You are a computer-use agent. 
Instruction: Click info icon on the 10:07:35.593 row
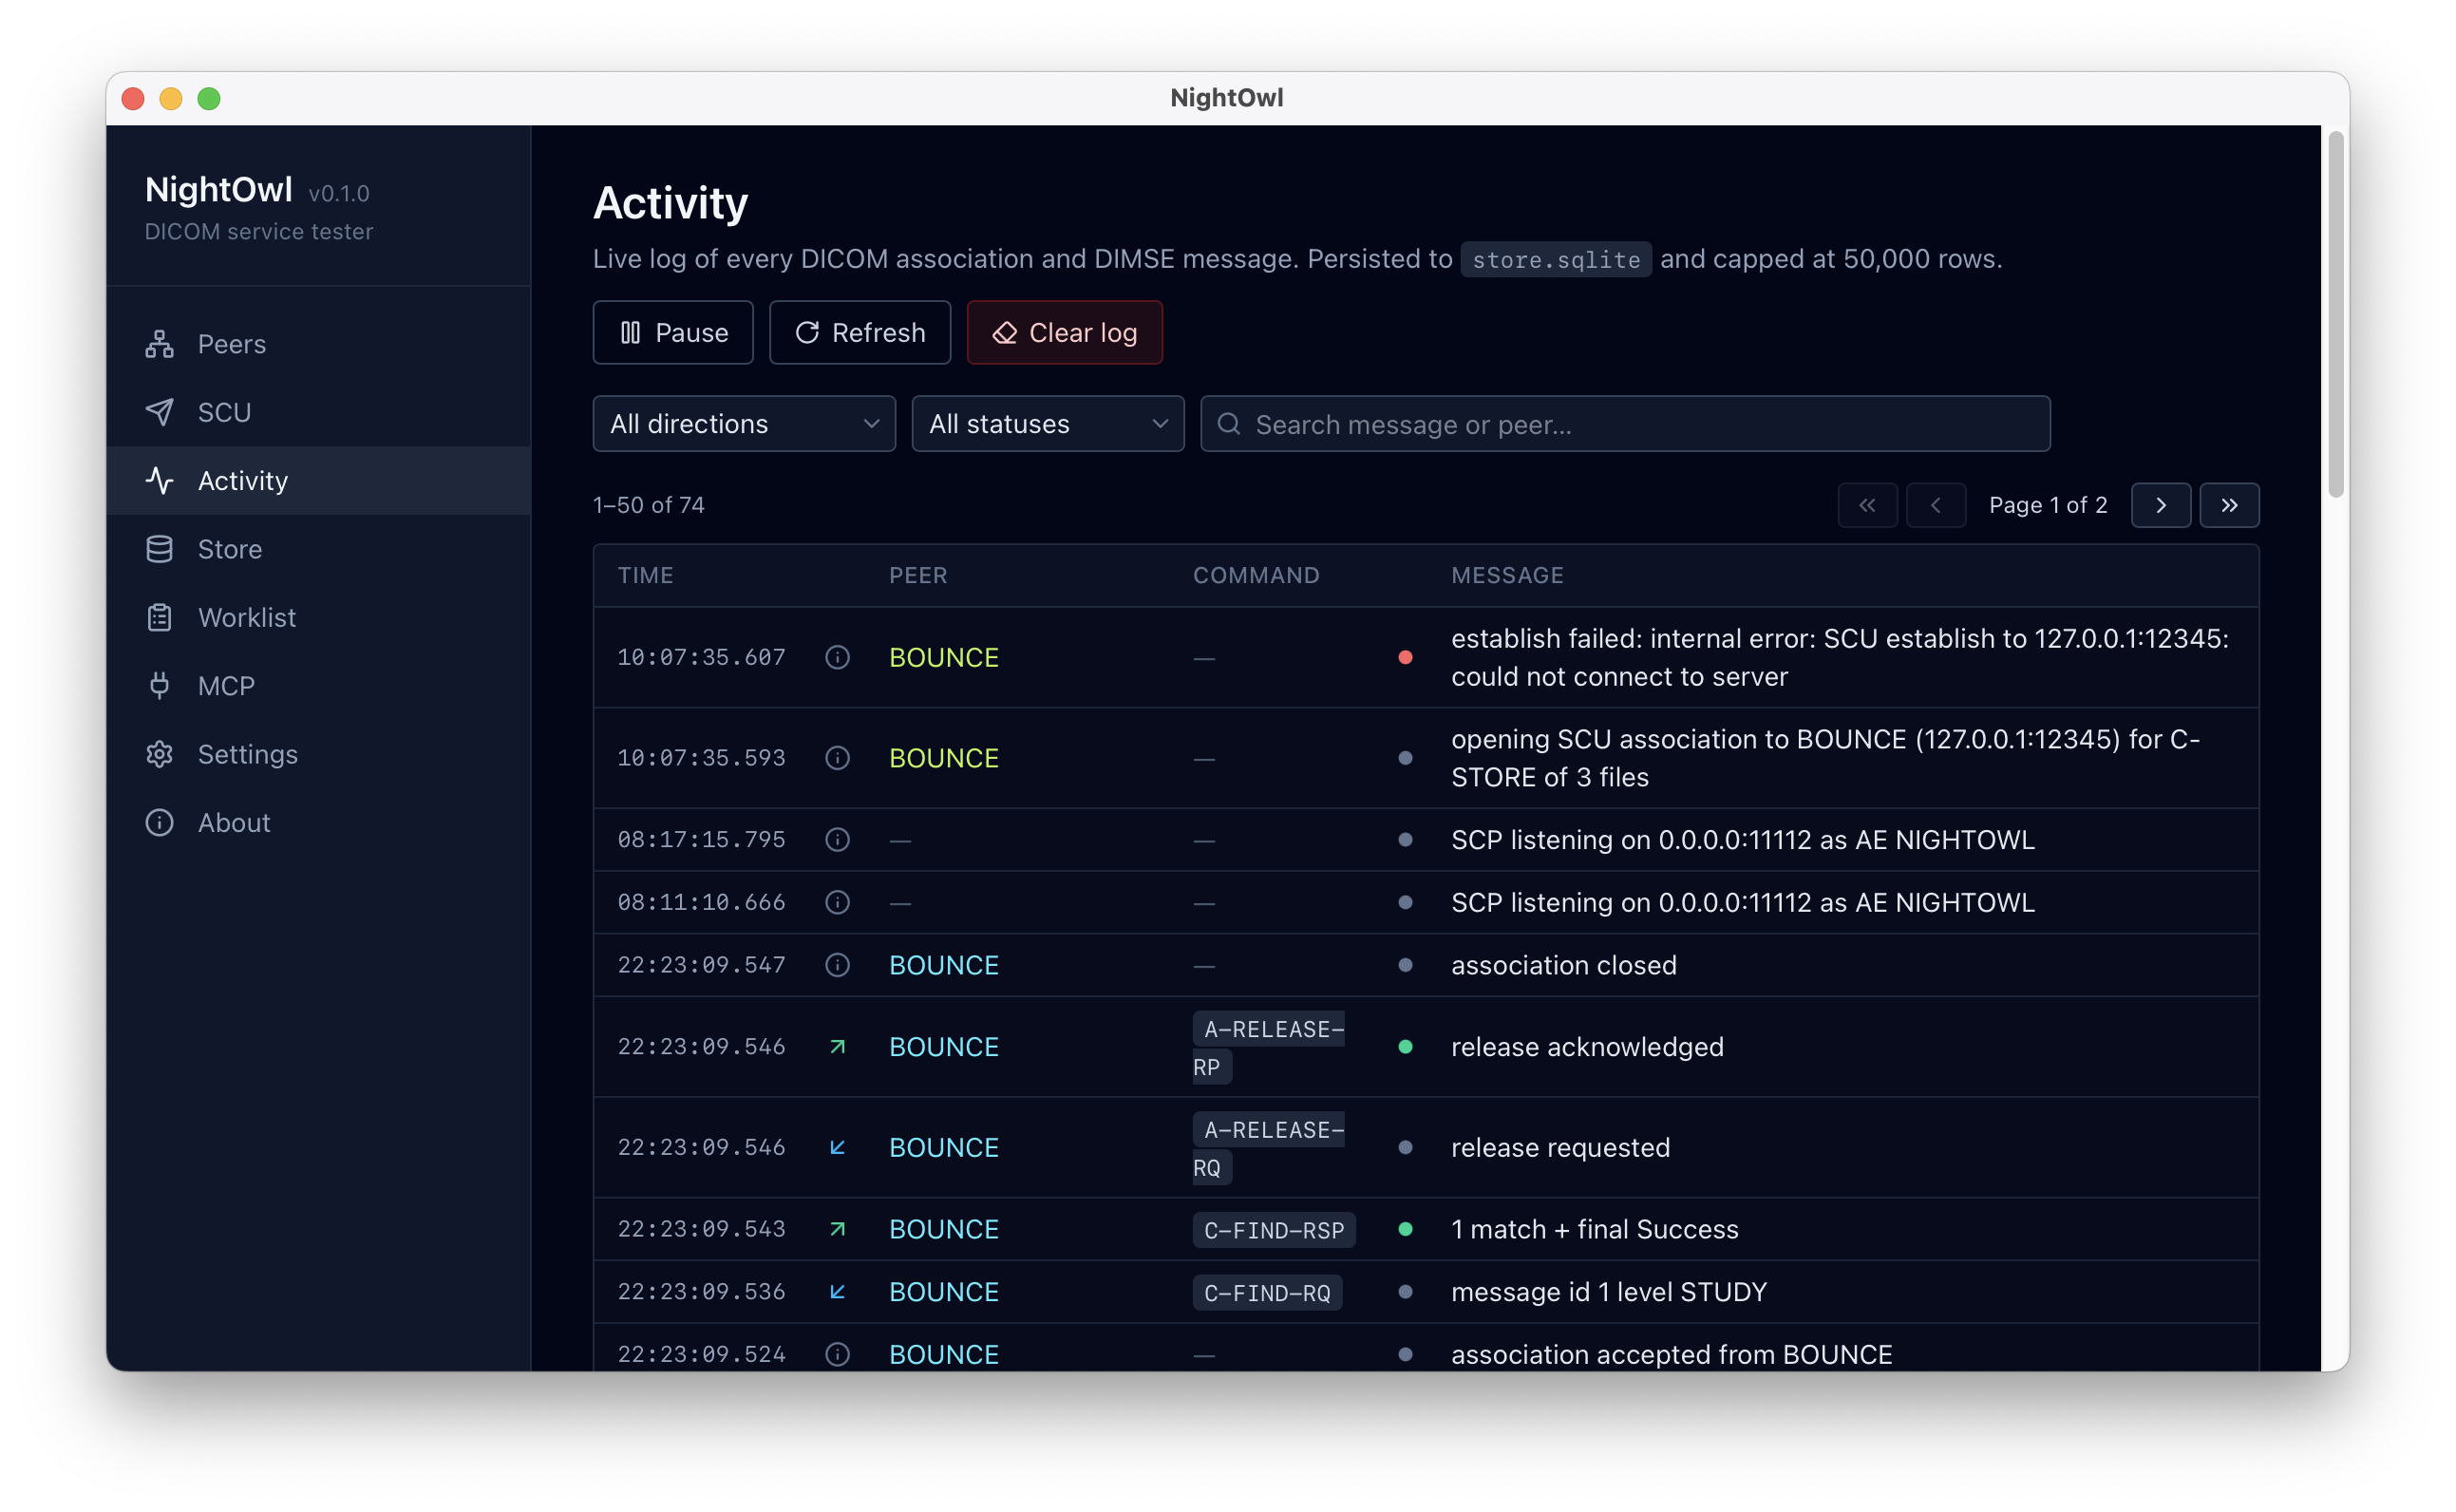837,758
